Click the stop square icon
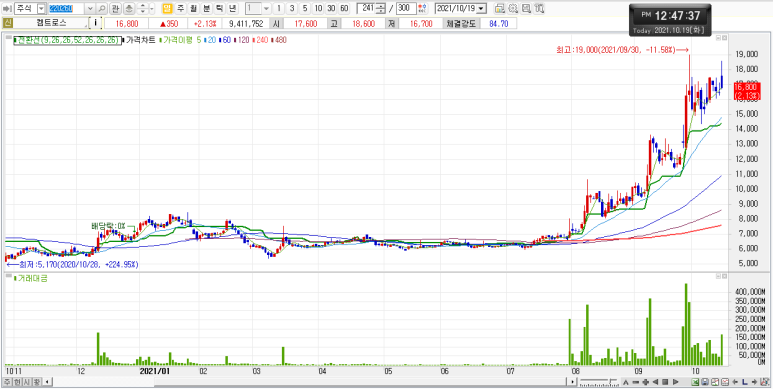The image size is (773, 389). coord(665,382)
